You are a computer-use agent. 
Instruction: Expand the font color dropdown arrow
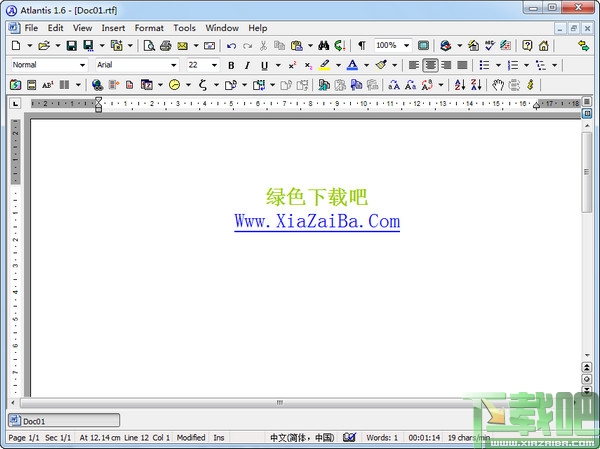[x=366, y=65]
